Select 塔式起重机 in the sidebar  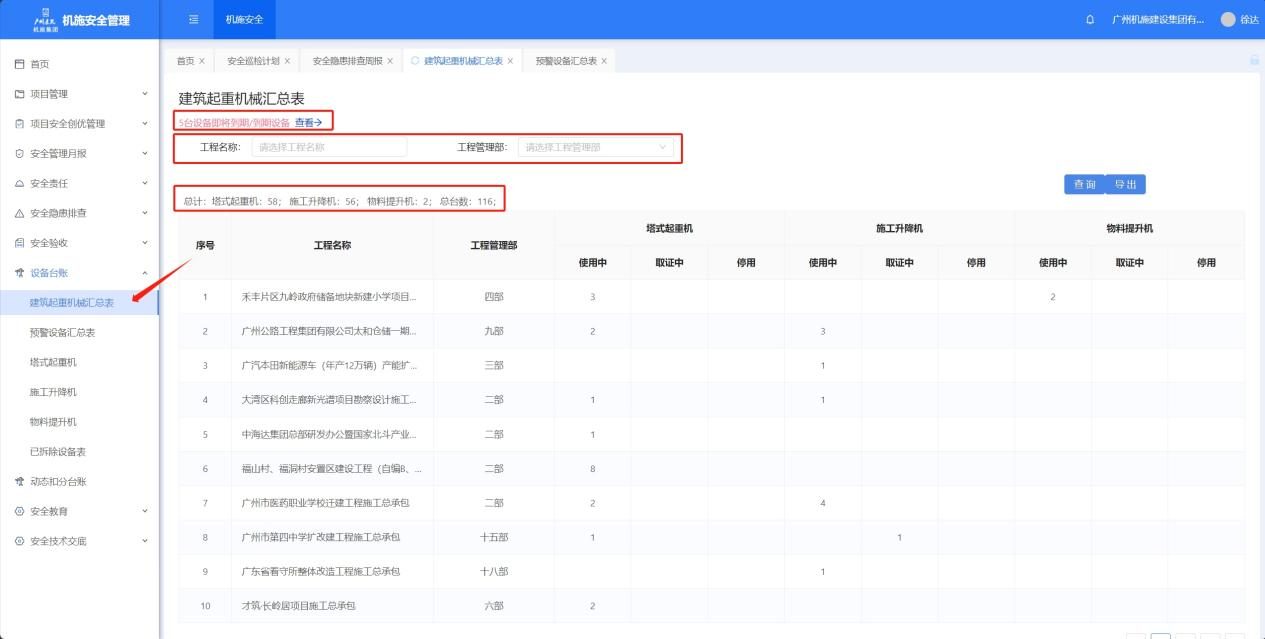click(x=53, y=362)
